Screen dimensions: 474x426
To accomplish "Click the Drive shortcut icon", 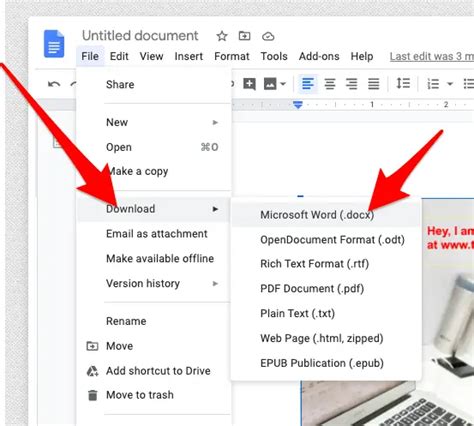I will 92,371.
